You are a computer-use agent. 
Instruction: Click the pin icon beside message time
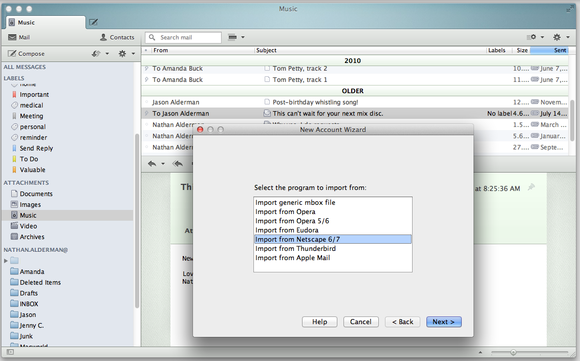pyautogui.click(x=531, y=187)
